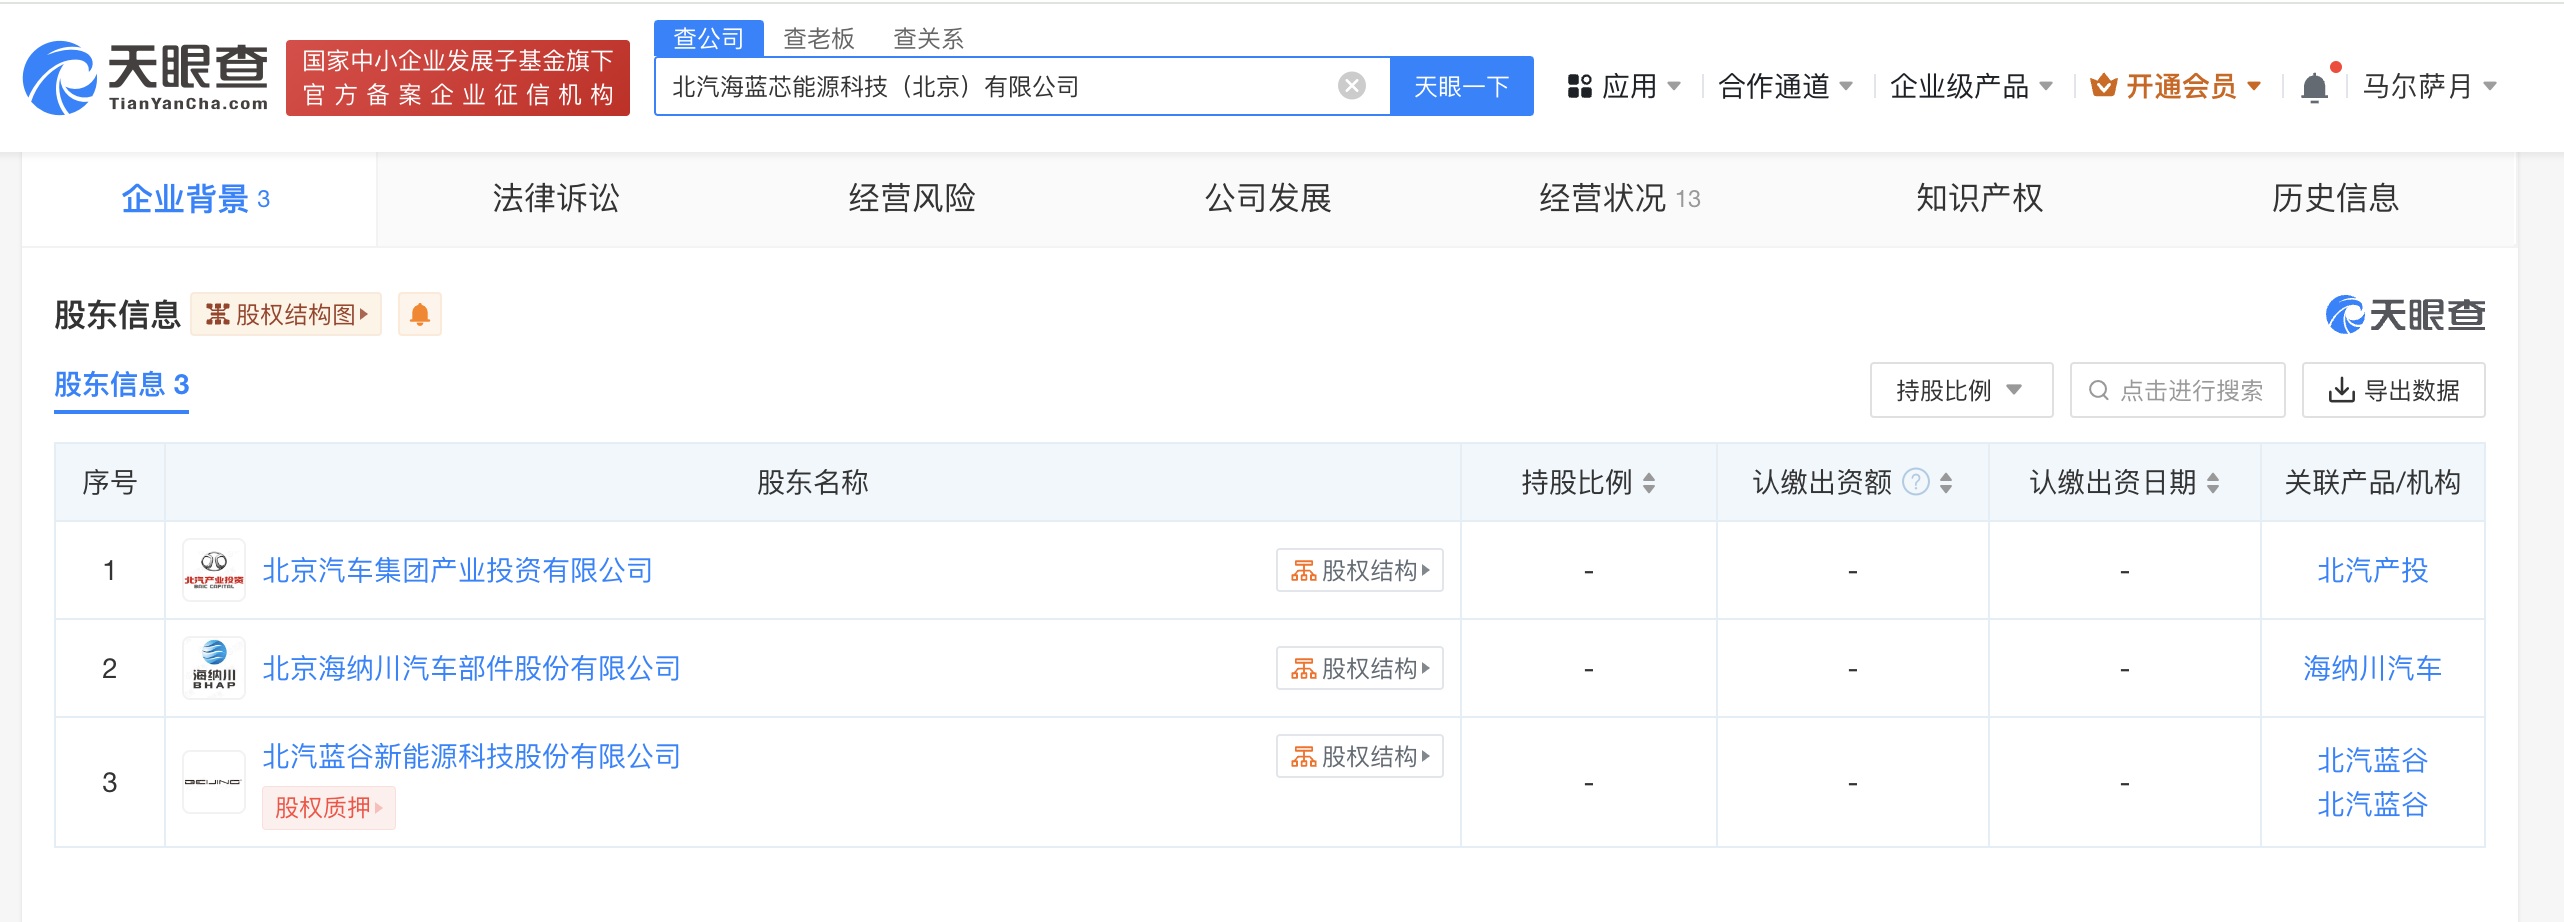Expand the 持股比例 filter dropdown
2564x922 pixels.
pos(1960,390)
